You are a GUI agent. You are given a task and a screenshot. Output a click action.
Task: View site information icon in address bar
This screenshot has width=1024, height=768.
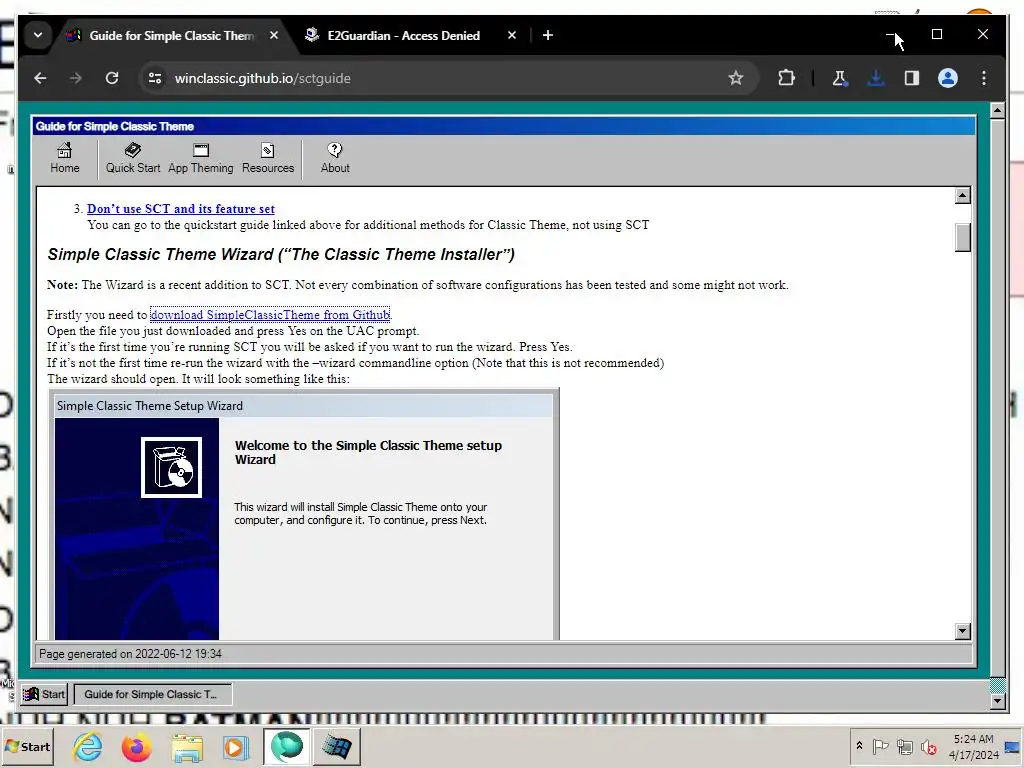tap(155, 78)
